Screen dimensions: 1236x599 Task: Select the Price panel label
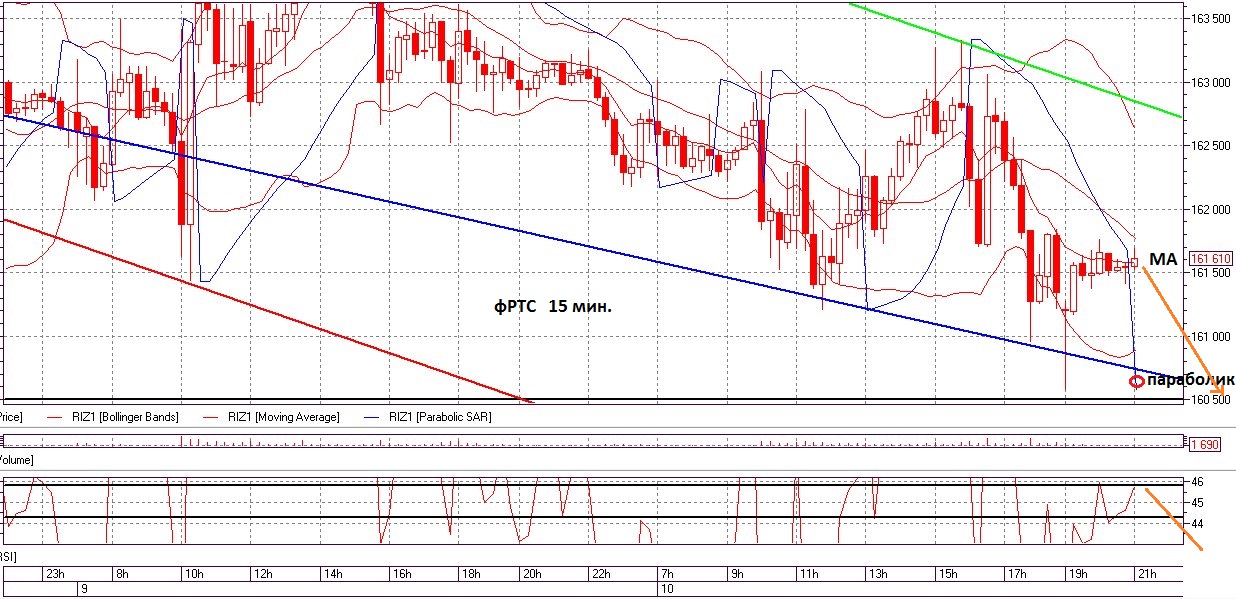click(11, 417)
